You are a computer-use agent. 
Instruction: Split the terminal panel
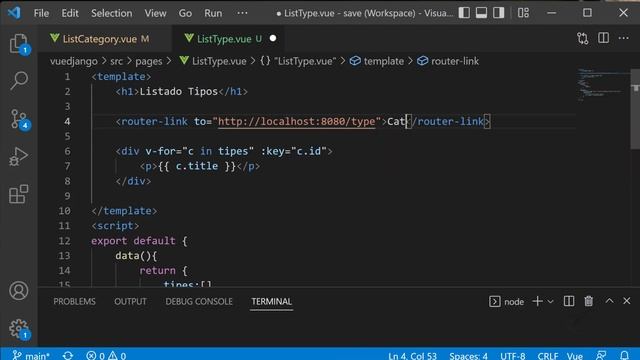(569, 301)
